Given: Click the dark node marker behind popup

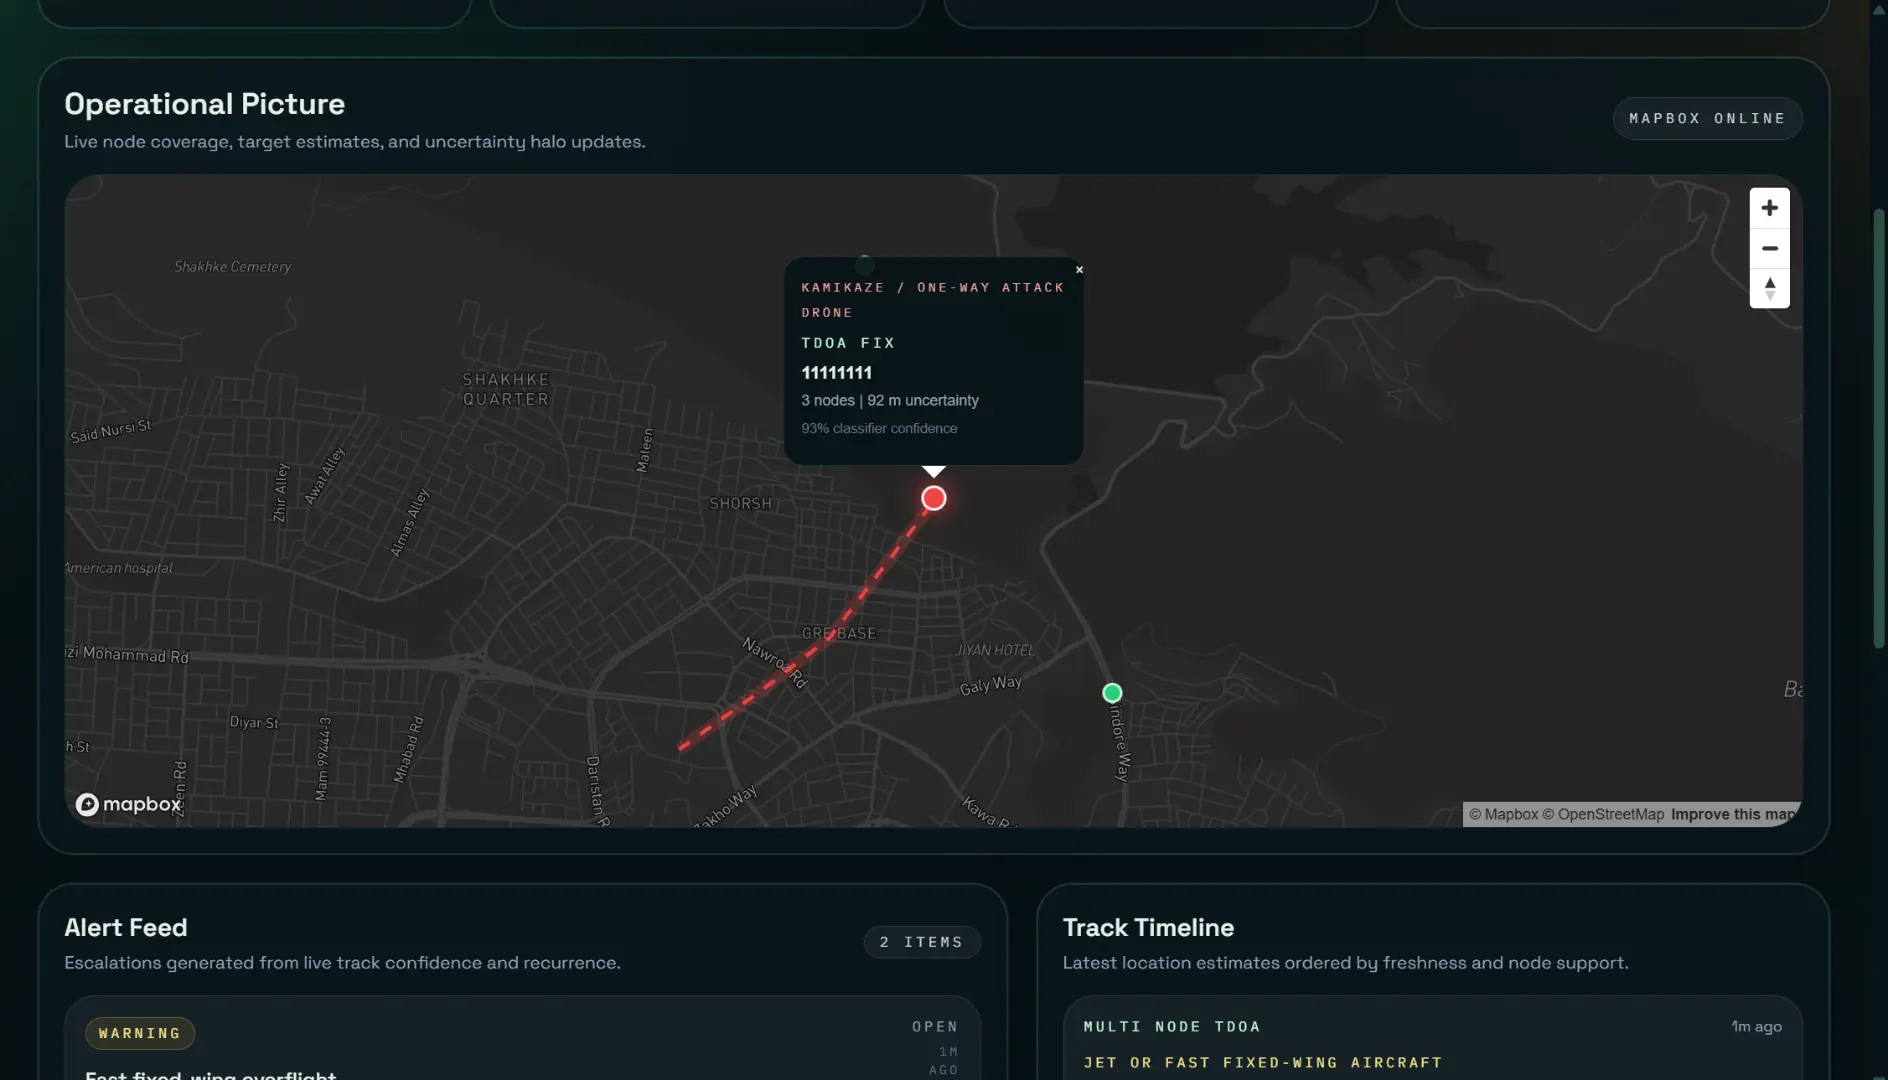Looking at the screenshot, I should coord(864,262).
